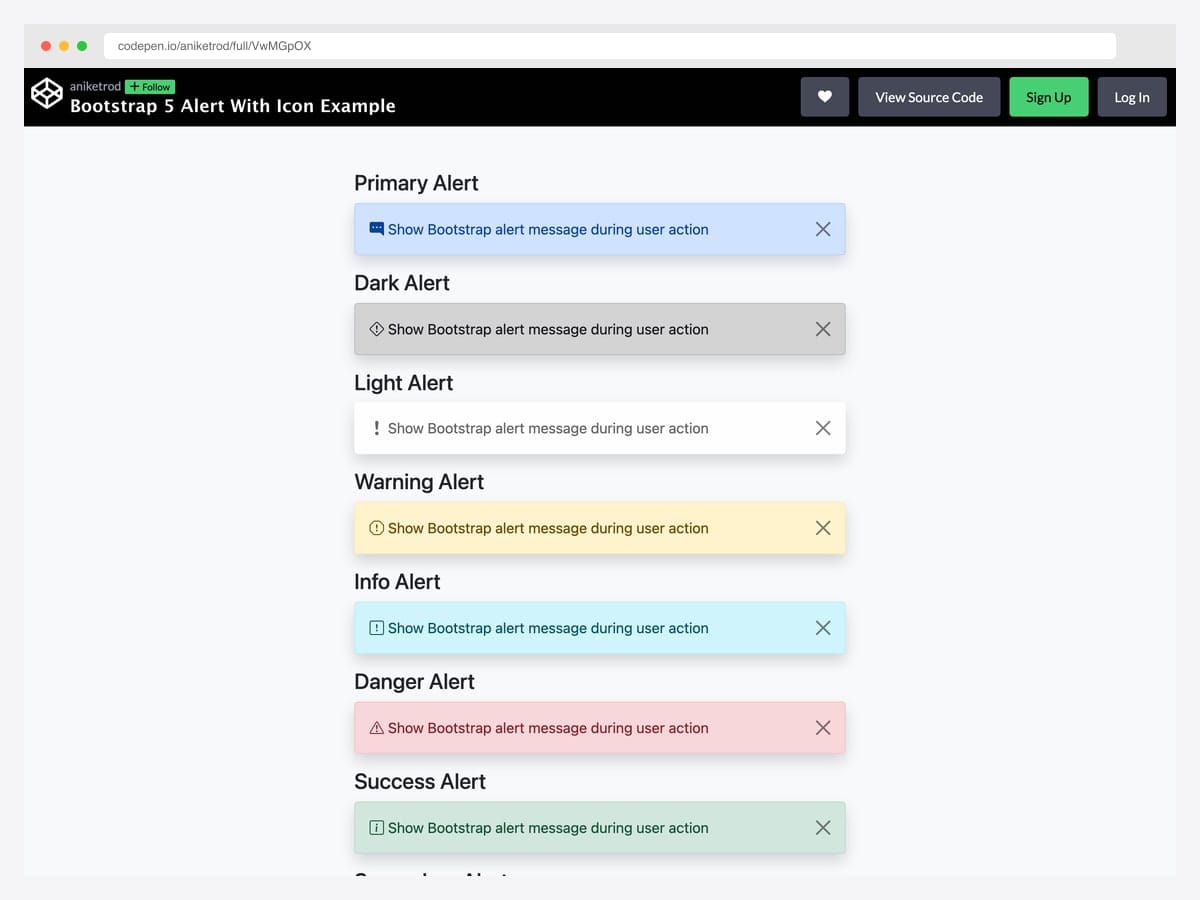The image size is (1200, 900).
Task: Click the red window close dot
Action: (46, 46)
